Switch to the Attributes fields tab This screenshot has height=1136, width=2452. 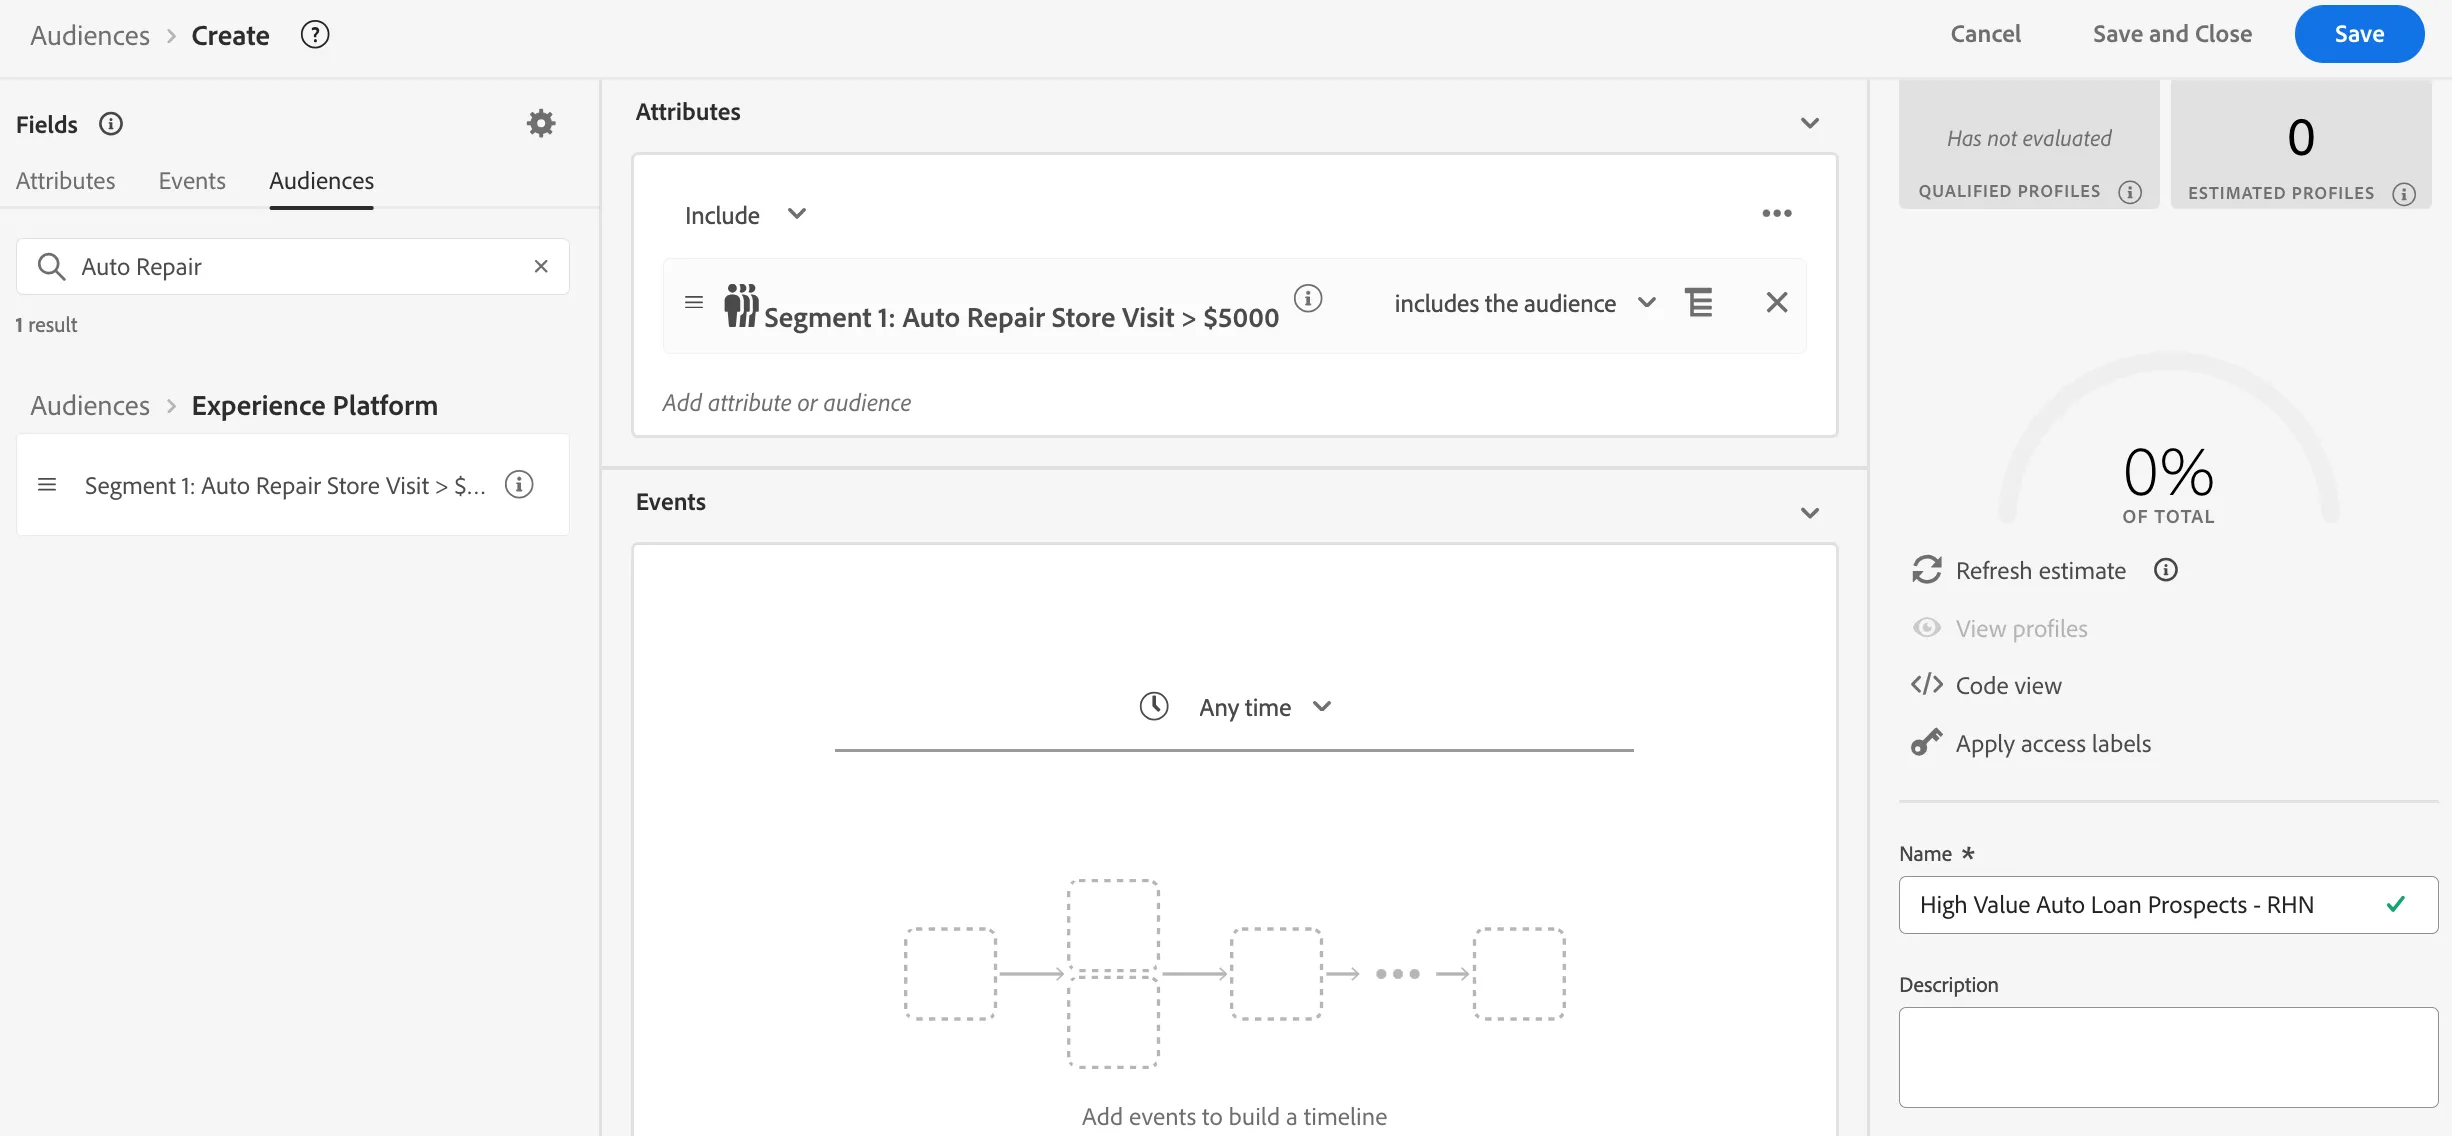click(x=66, y=181)
